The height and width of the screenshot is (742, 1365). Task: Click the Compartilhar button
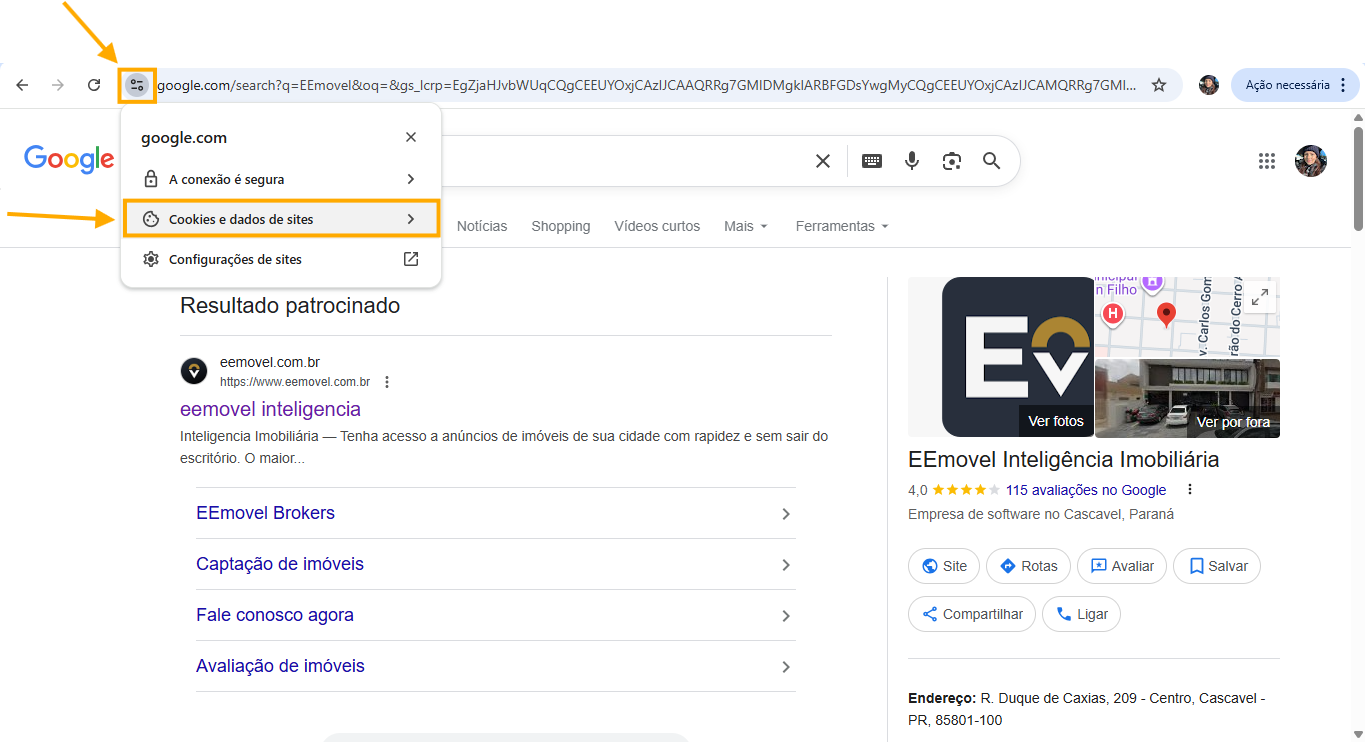972,614
